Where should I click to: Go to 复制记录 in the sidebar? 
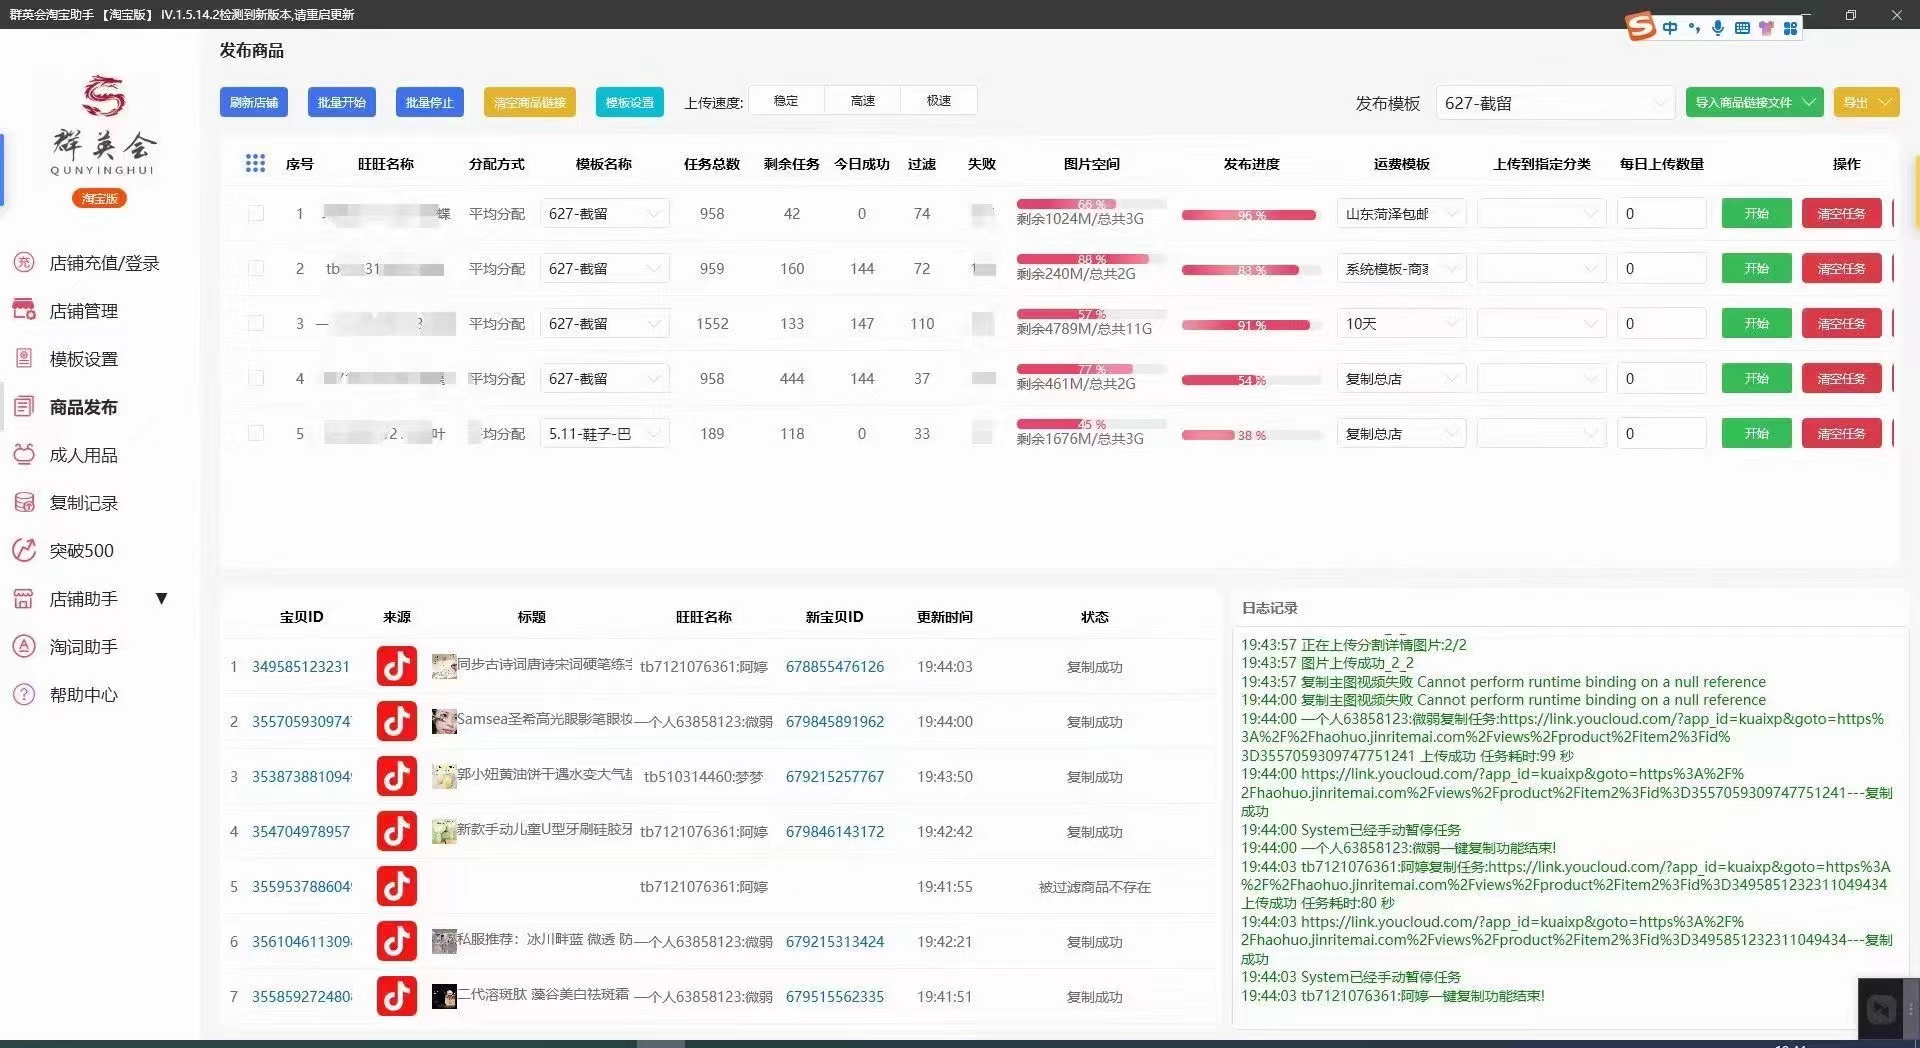coord(84,503)
